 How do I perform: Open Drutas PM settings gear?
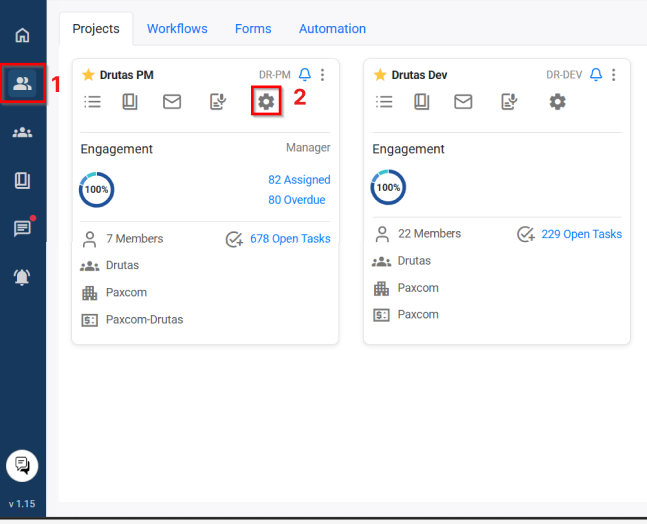coord(265,101)
